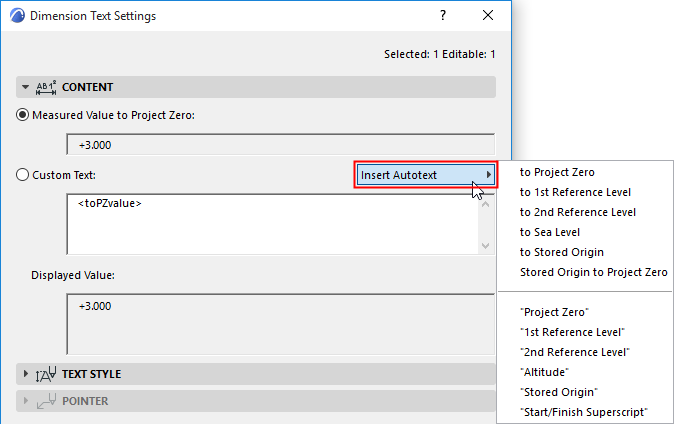674x424 pixels.
Task: Click the custom text scrollbar down arrow
Action: 486,246
